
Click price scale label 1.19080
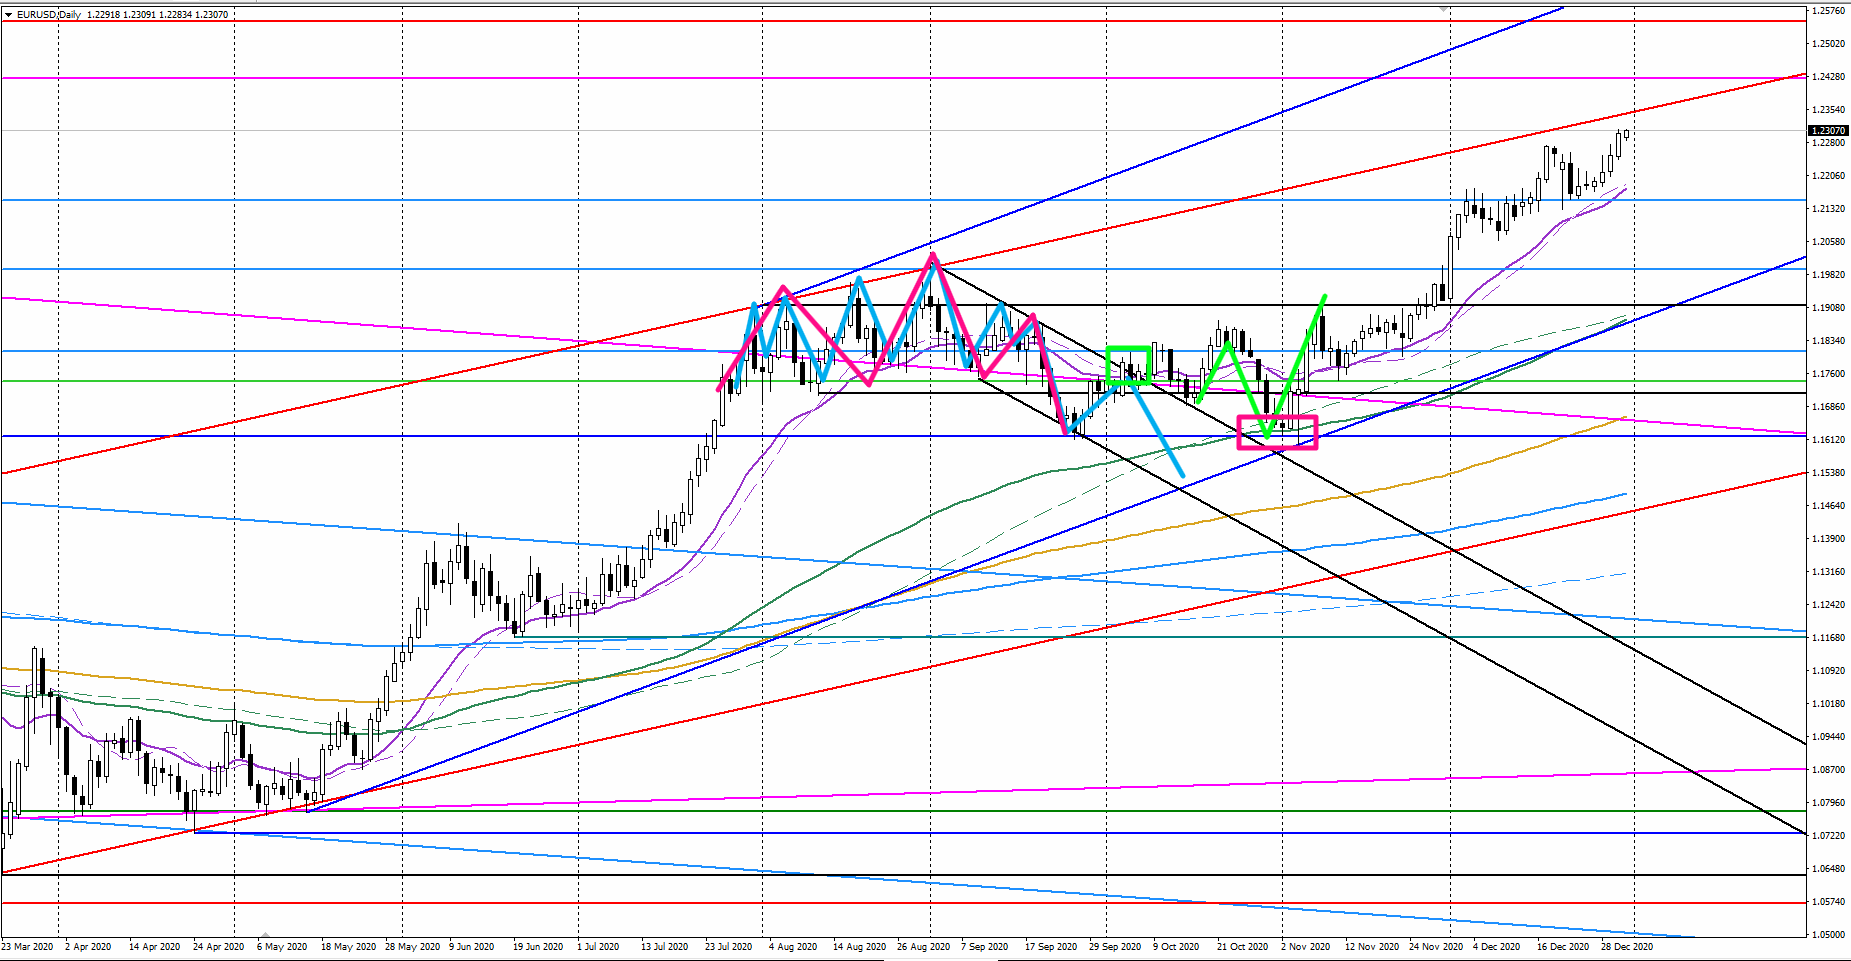coord(1828,308)
